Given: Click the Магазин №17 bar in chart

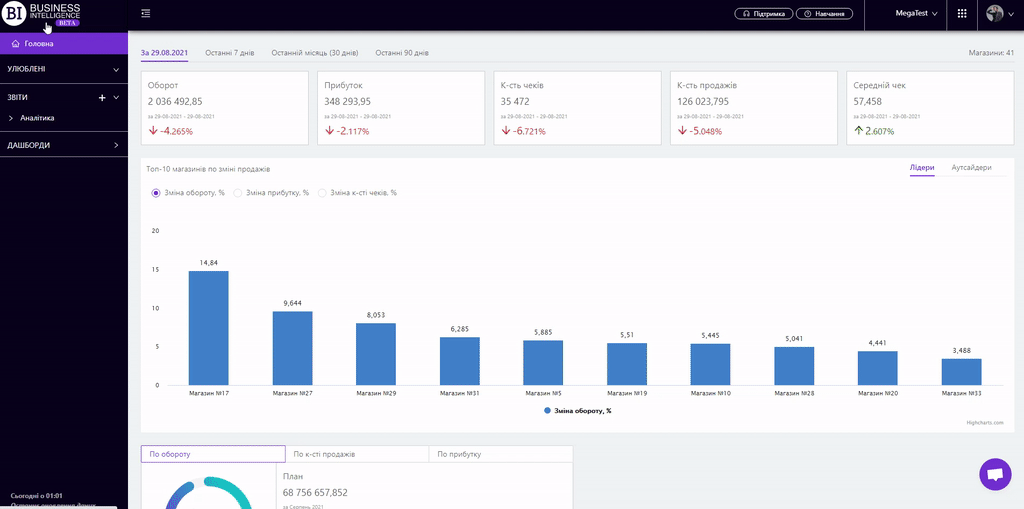Looking at the screenshot, I should click(x=208, y=327).
